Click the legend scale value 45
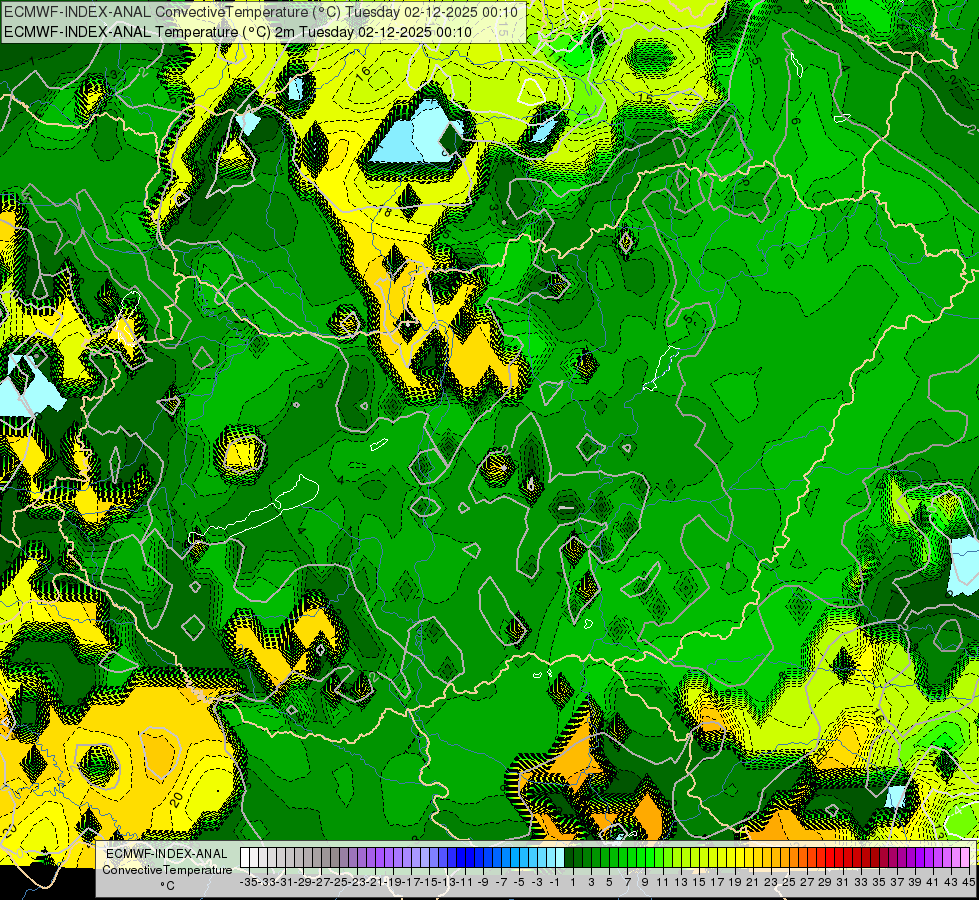 pyautogui.click(x=968, y=882)
